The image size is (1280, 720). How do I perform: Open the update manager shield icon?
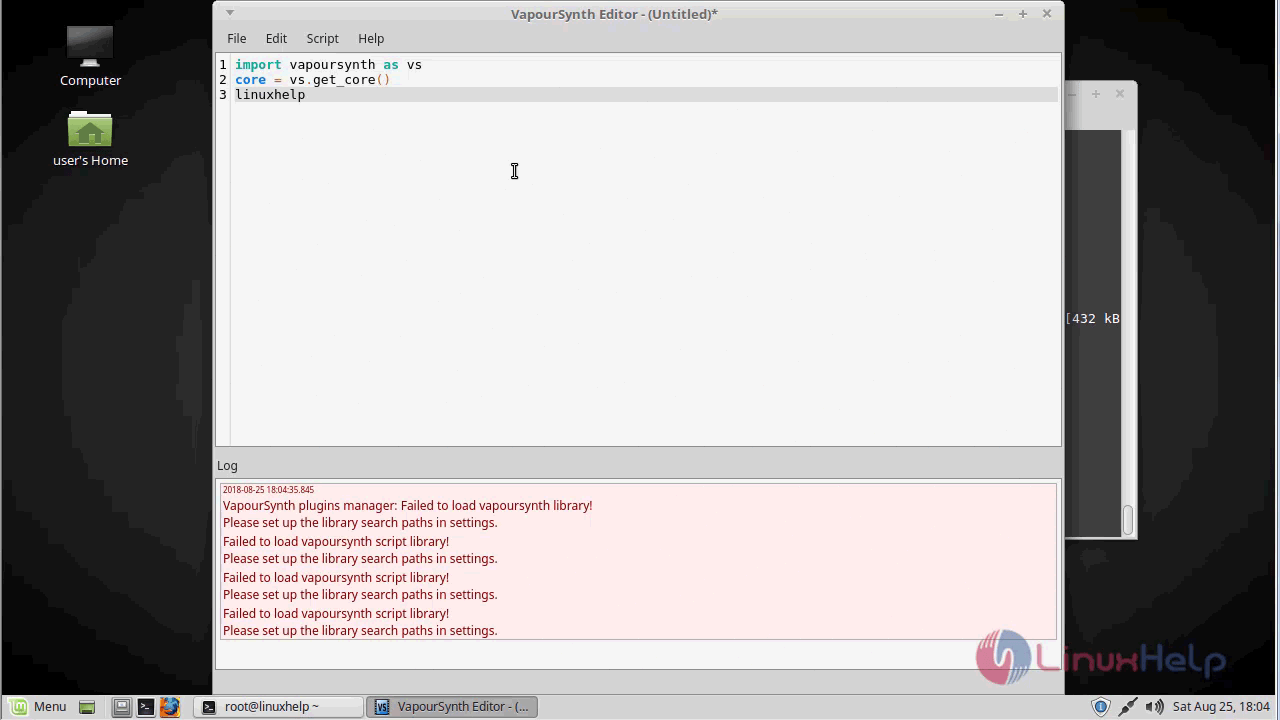pos(1100,707)
